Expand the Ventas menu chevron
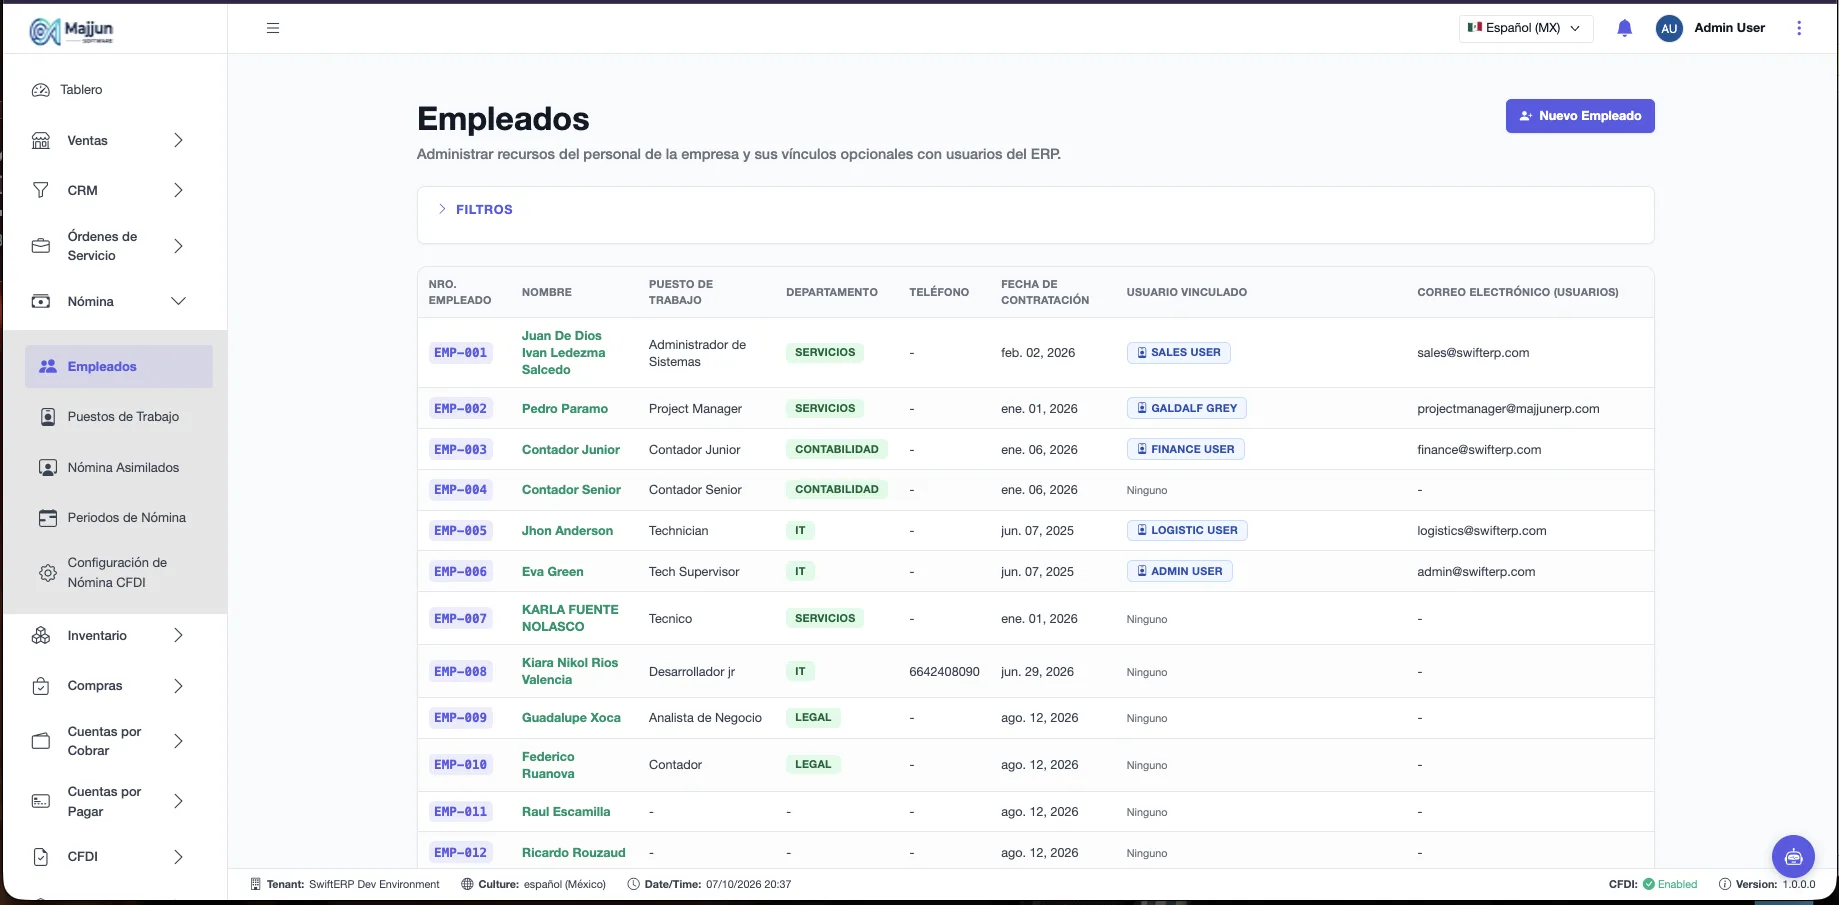Viewport: 1839px width, 905px height. pyautogui.click(x=178, y=141)
